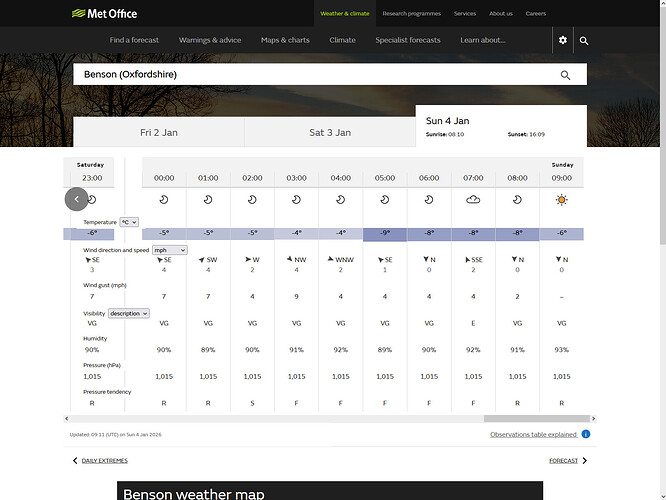Click the Benson (Oxfordshire) location search field
The image size is (666, 500).
(x=310, y=75)
